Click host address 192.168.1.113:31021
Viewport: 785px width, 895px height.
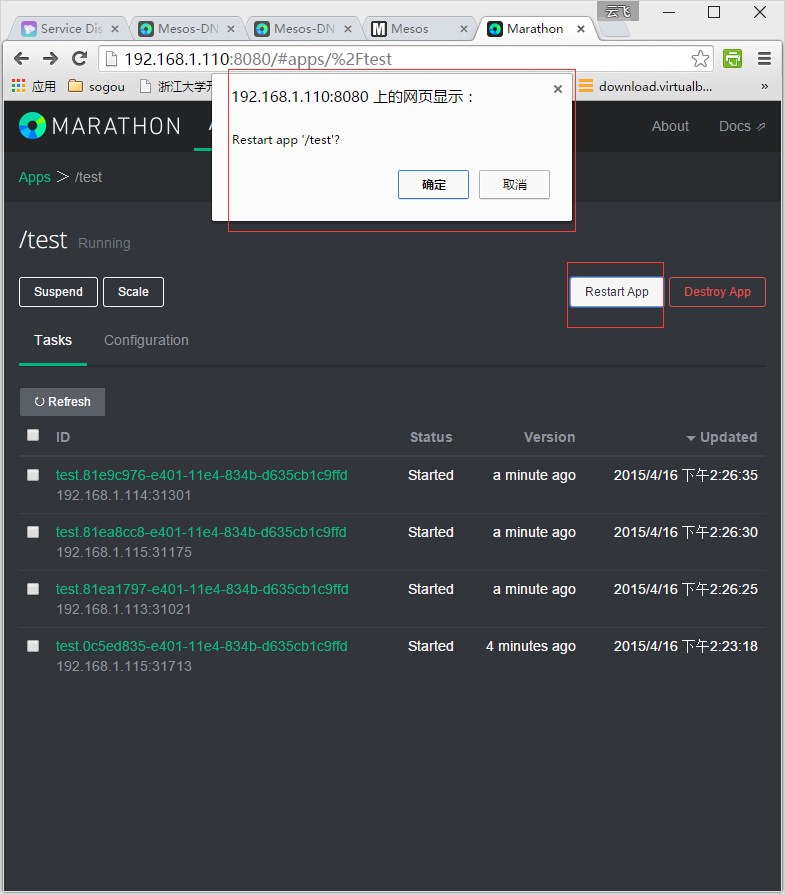click(x=124, y=609)
